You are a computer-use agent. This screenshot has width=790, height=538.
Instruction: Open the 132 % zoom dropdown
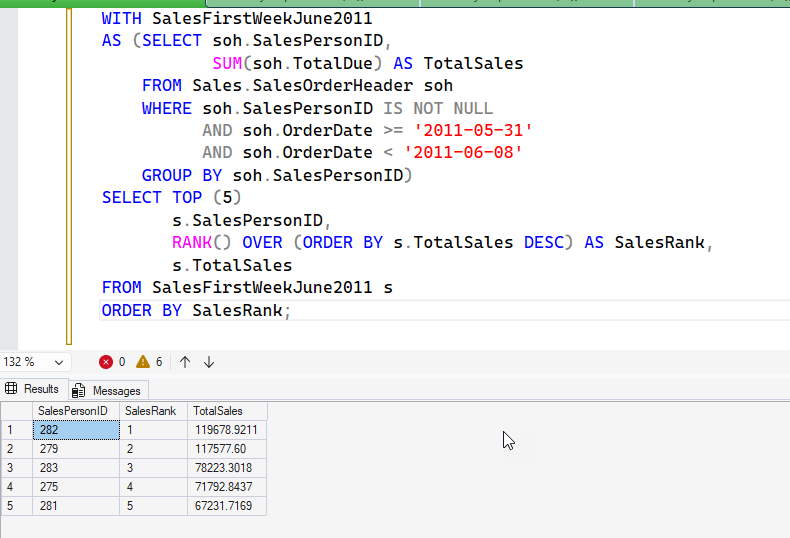pyautogui.click(x=58, y=362)
